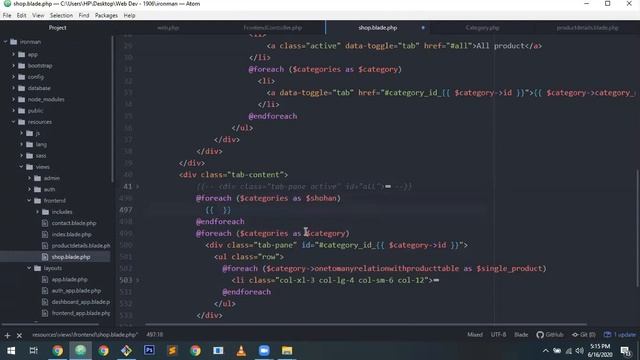This screenshot has height=360, width=640.
Task: Expand the sass folder chevron
Action: tap(22, 156)
